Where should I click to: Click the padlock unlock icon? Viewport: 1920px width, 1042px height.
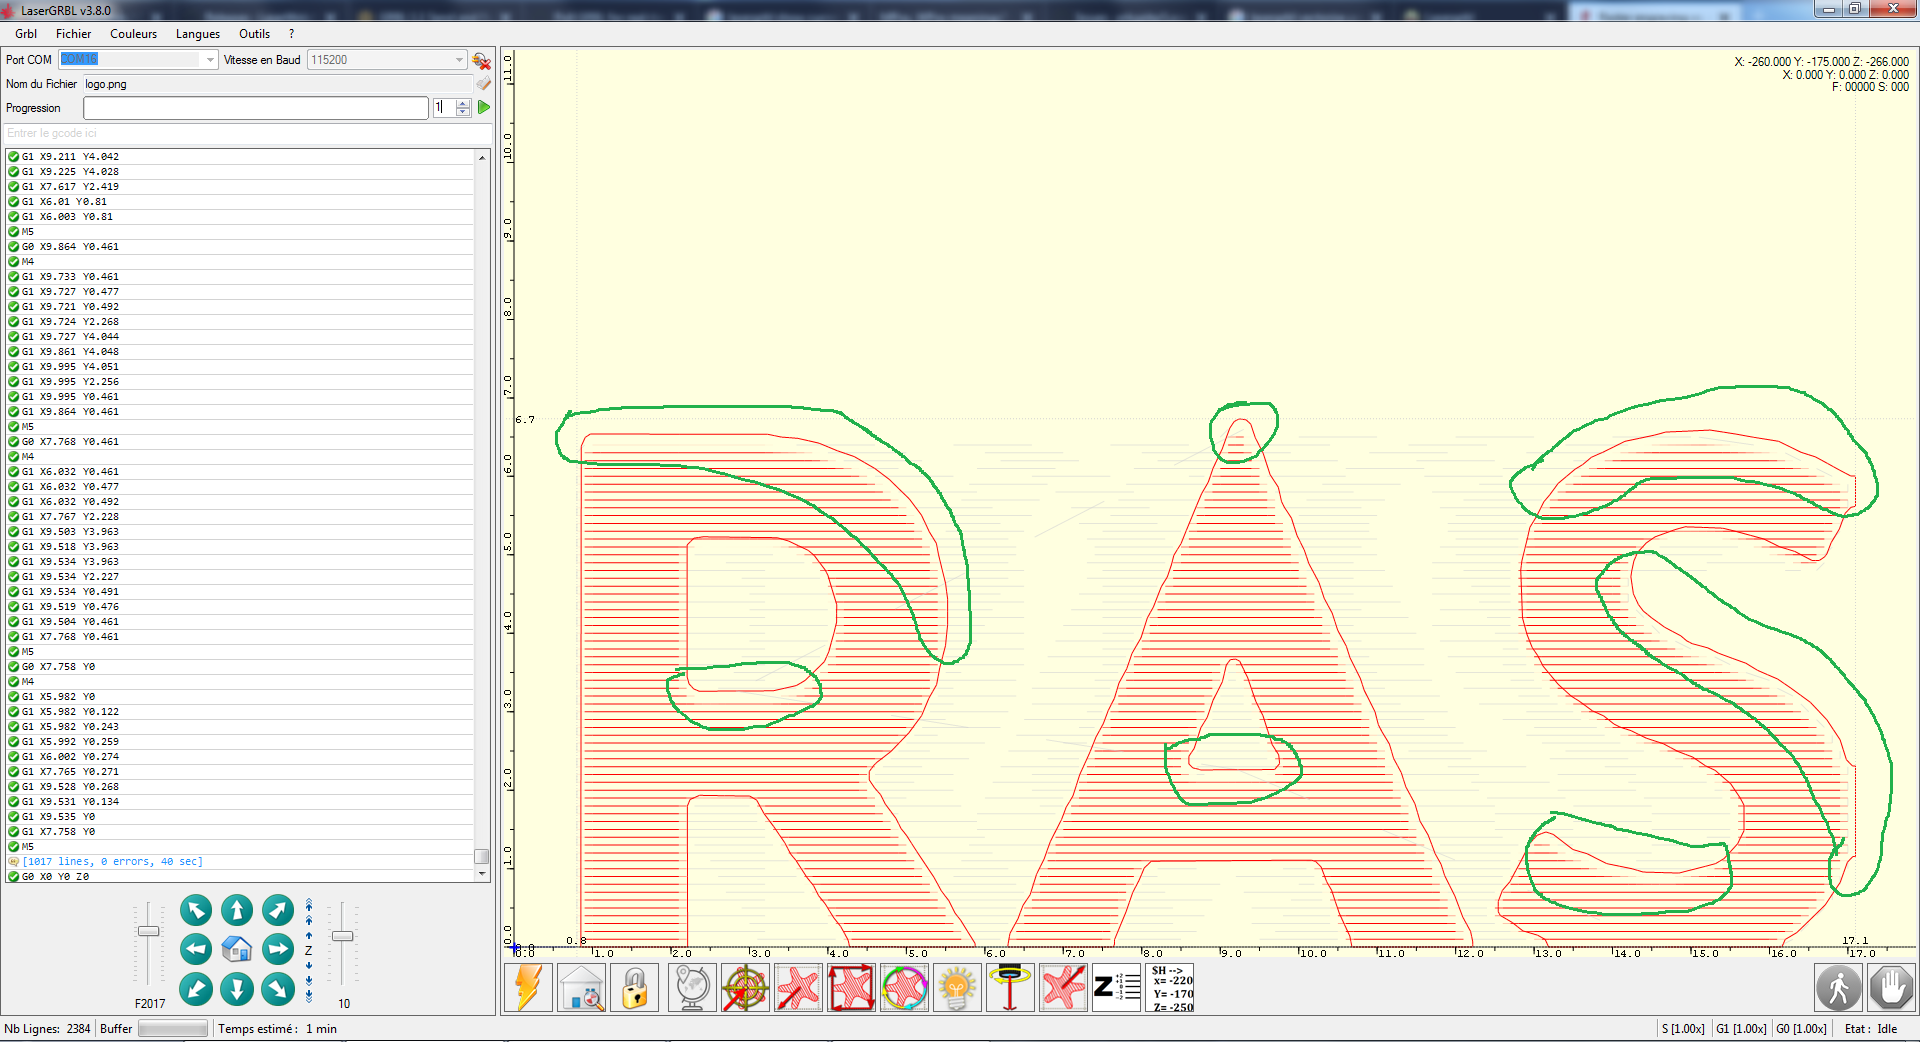point(635,988)
